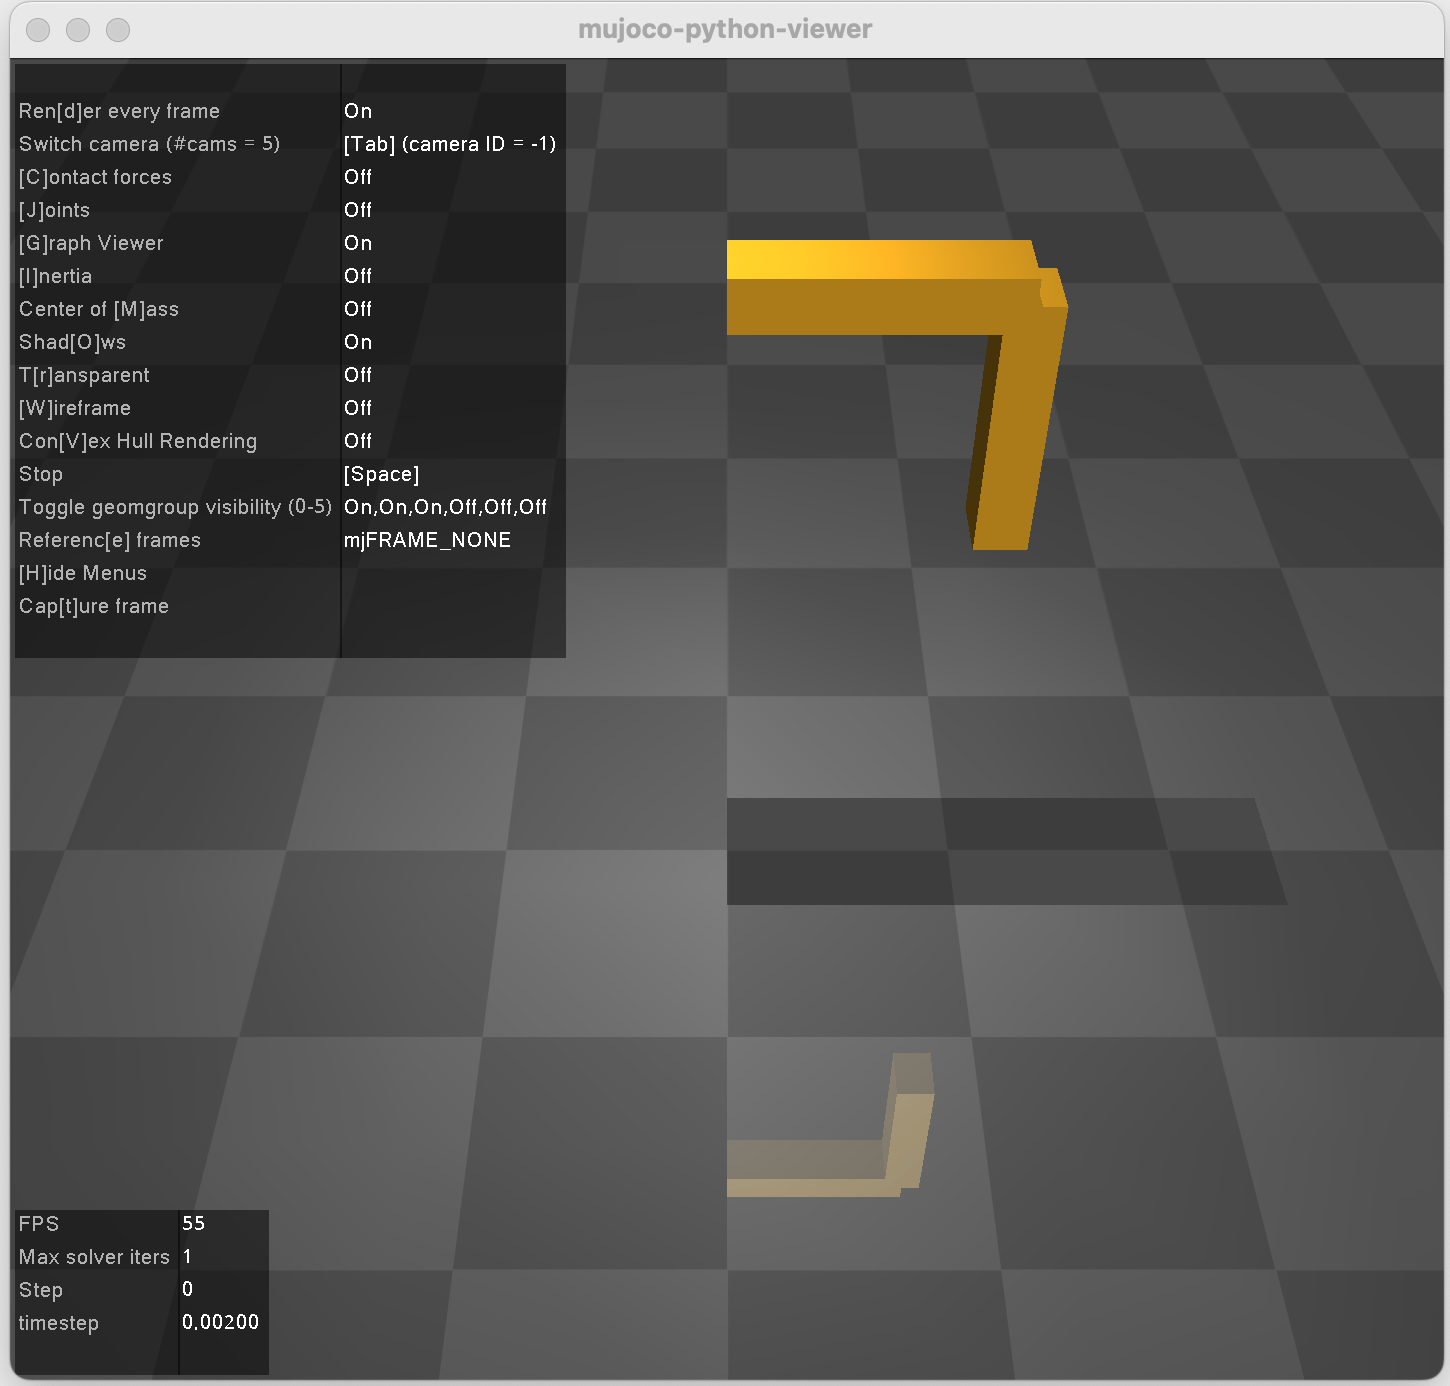Select the '[G]raph Viewer' menu entry
Viewport: 1450px width, 1386px height.
(91, 243)
